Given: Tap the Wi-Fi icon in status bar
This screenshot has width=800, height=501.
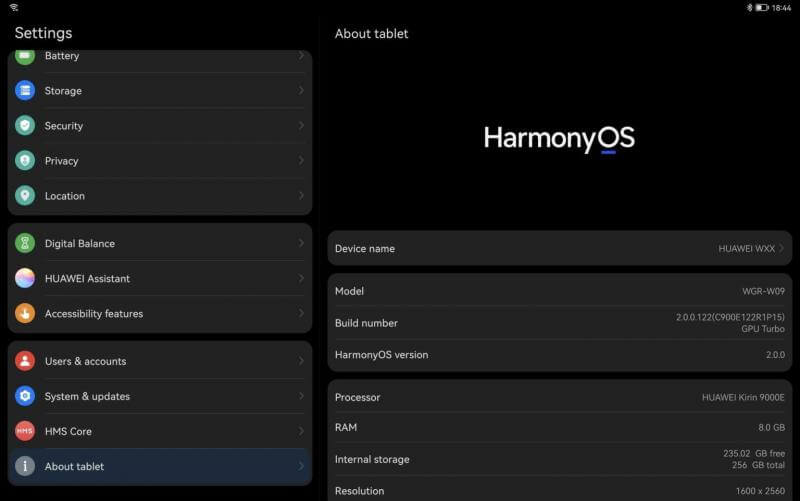Looking at the screenshot, I should pyautogui.click(x=14, y=7).
